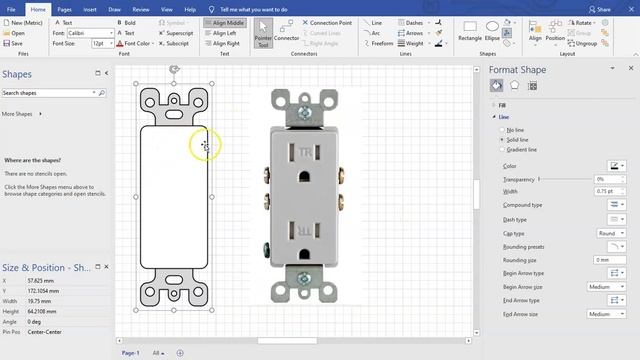
Task: Open the line Color swatch picker
Action: click(616, 166)
